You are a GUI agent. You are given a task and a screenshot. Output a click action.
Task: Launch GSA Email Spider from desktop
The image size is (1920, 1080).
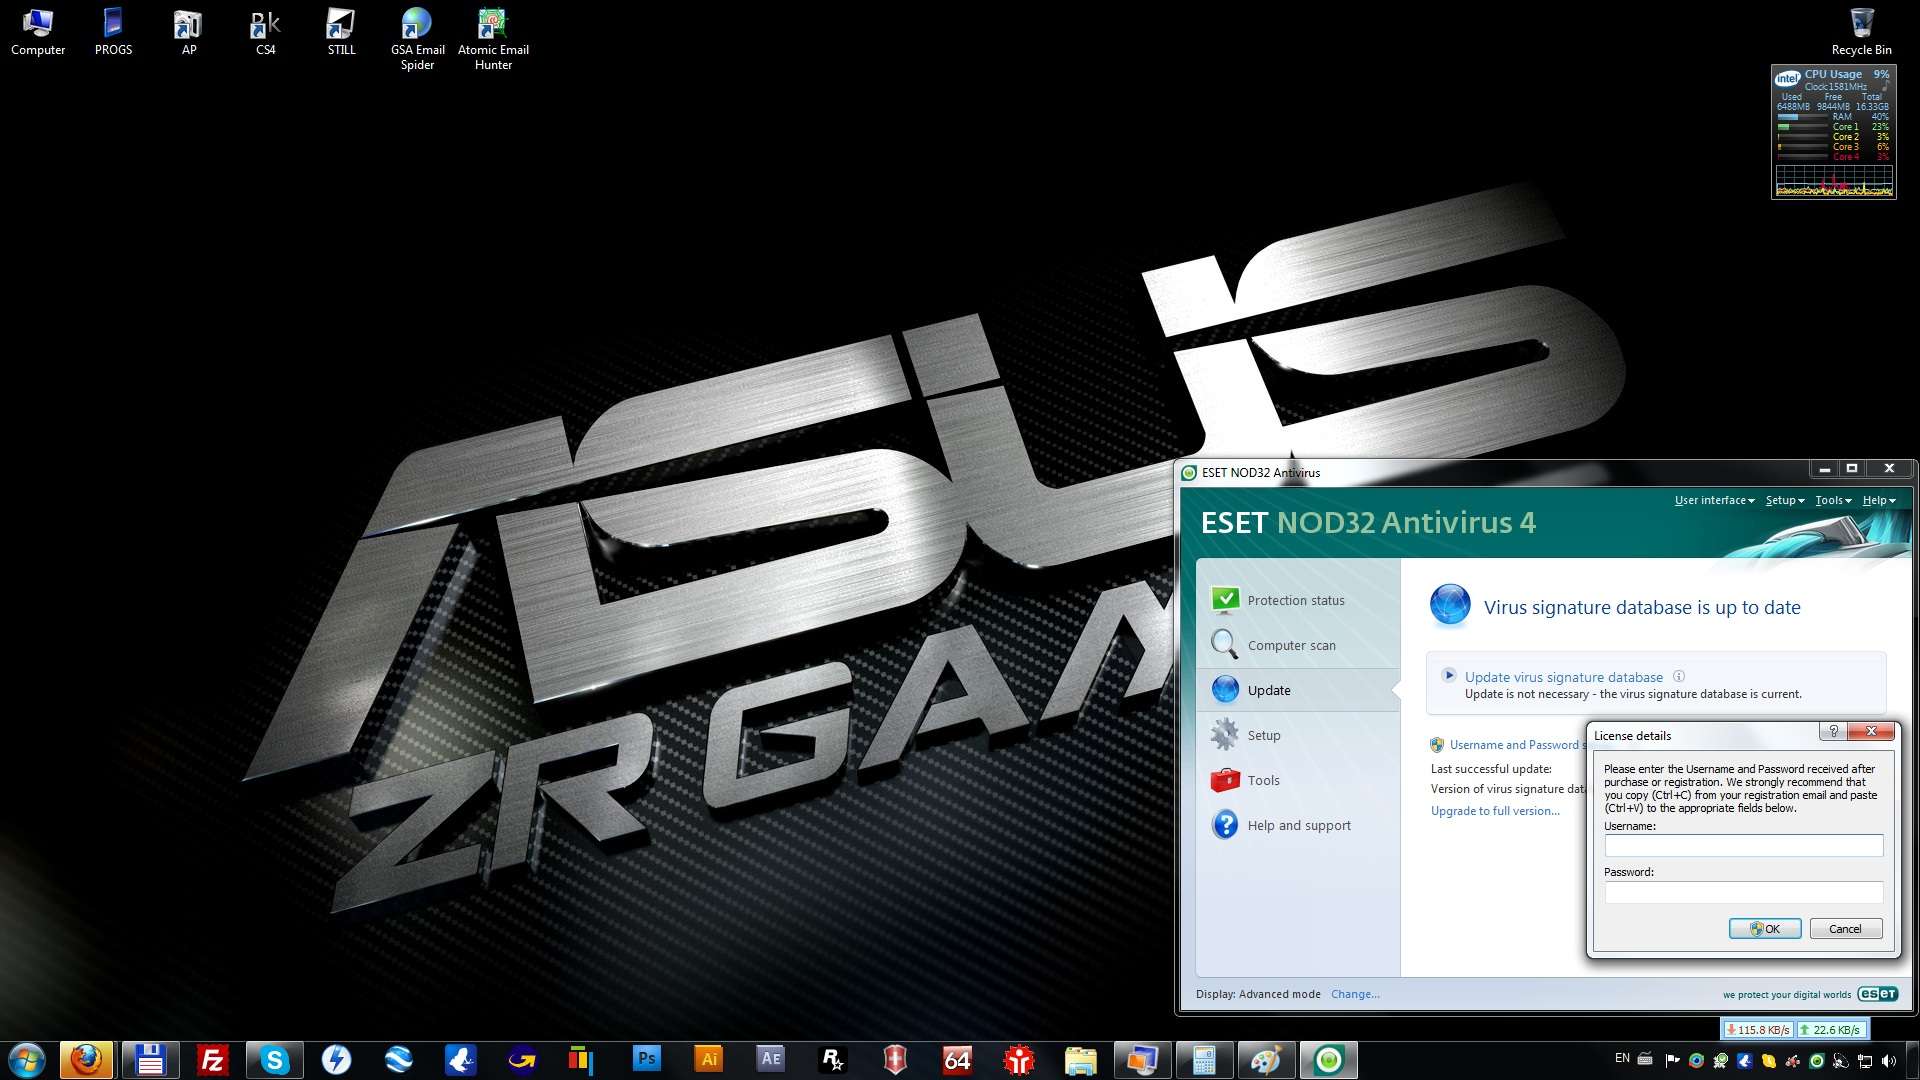(x=417, y=39)
